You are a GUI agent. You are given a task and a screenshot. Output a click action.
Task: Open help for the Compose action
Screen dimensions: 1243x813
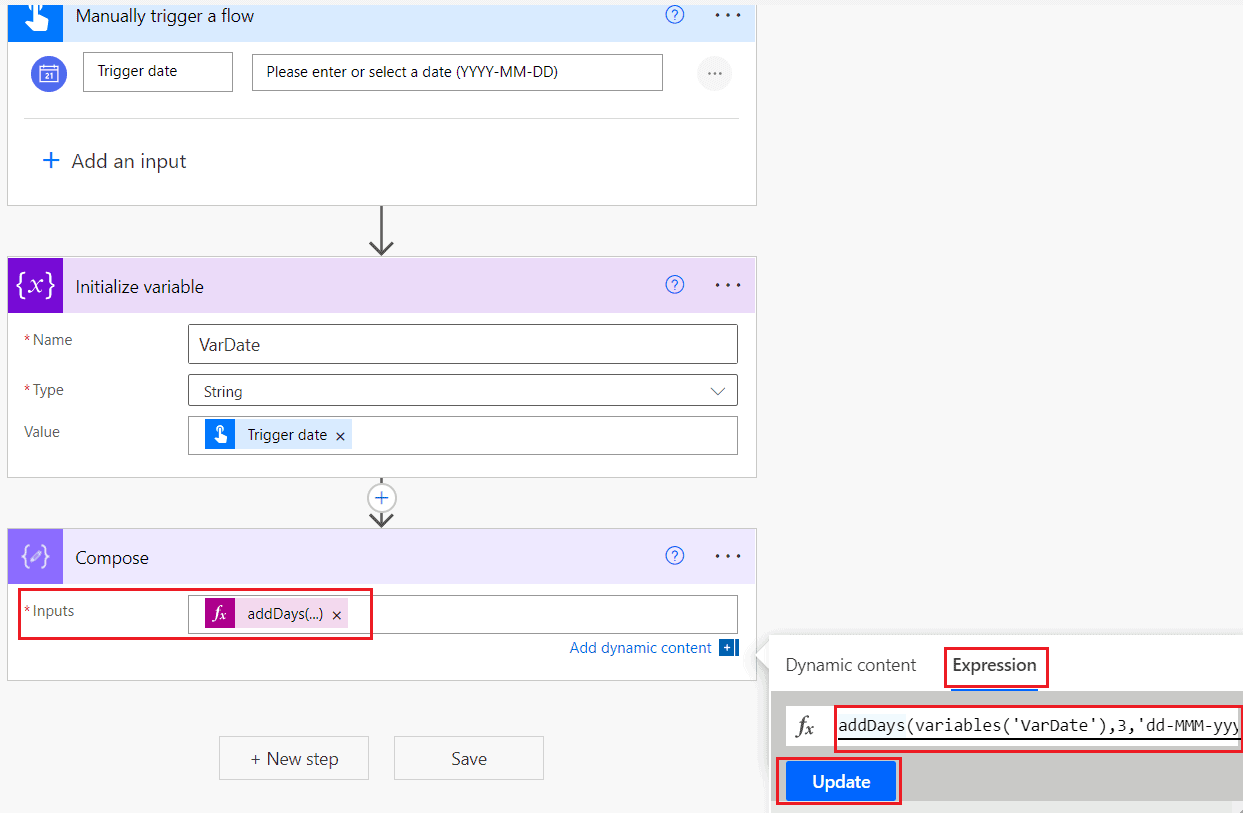674,555
